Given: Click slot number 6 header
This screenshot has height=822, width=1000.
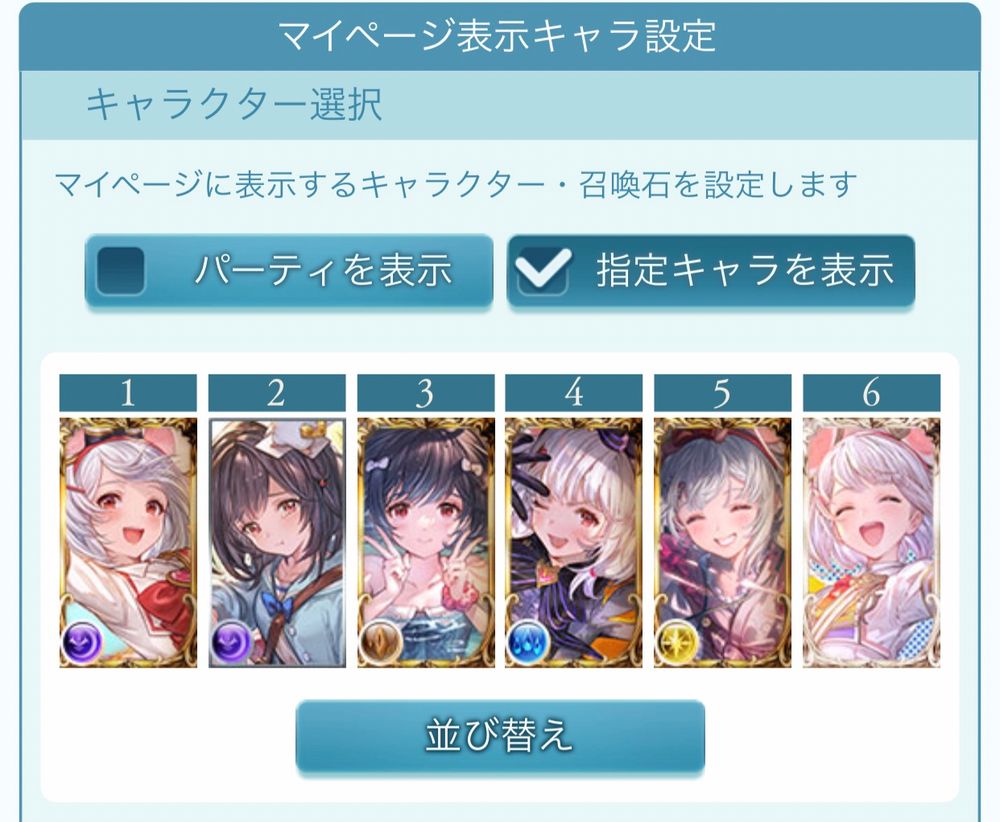Looking at the screenshot, I should click(871, 392).
